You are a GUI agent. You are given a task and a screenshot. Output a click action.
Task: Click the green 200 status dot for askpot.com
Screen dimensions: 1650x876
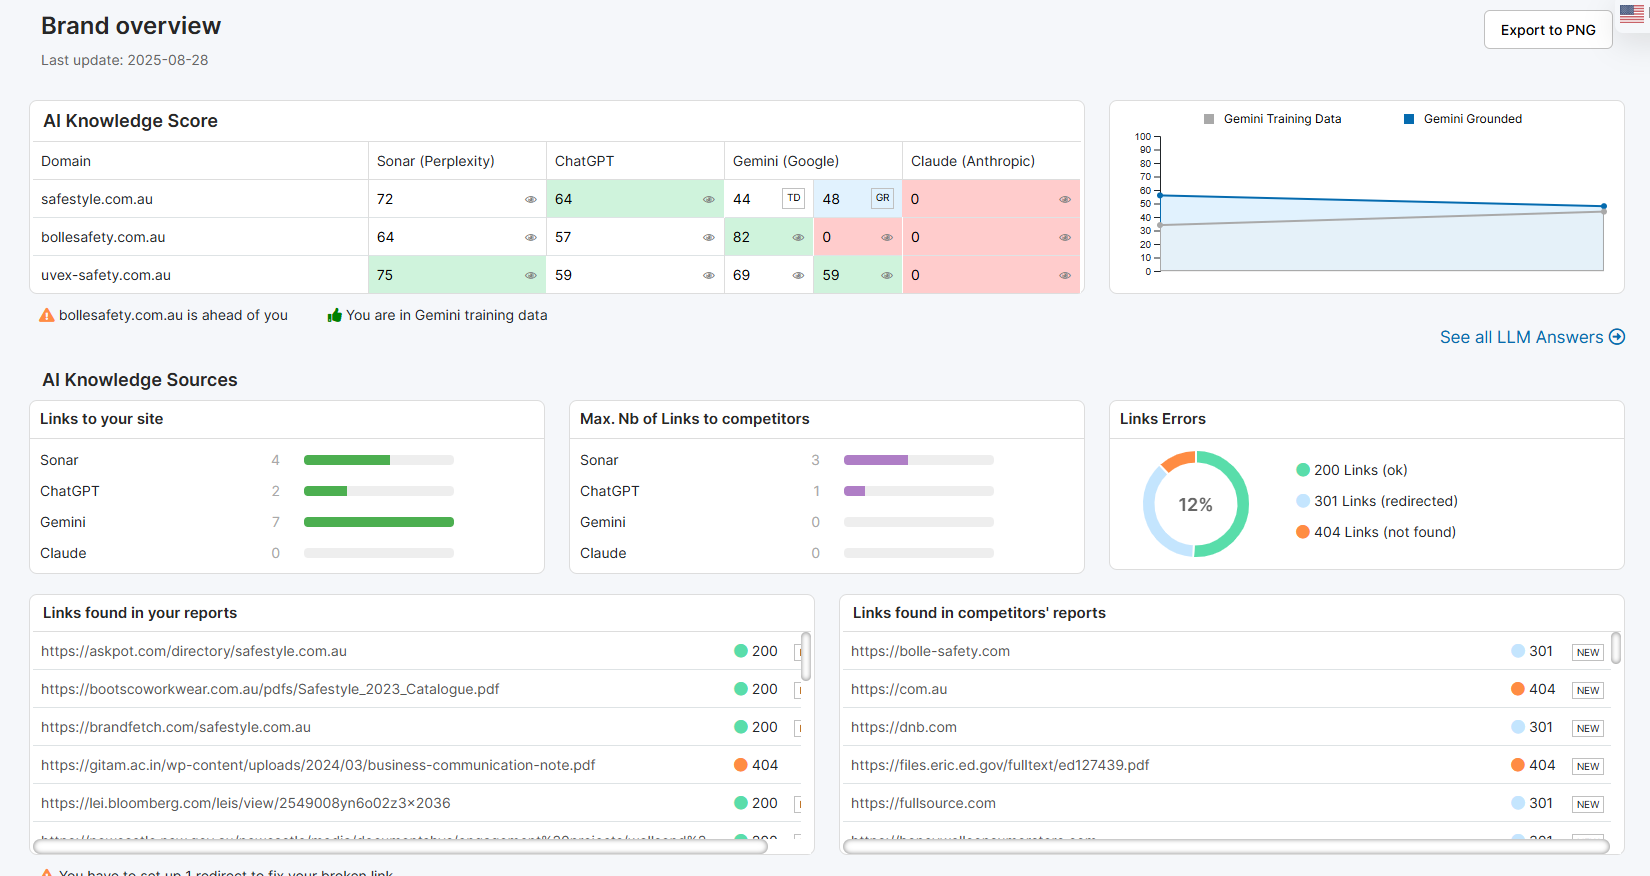click(741, 651)
